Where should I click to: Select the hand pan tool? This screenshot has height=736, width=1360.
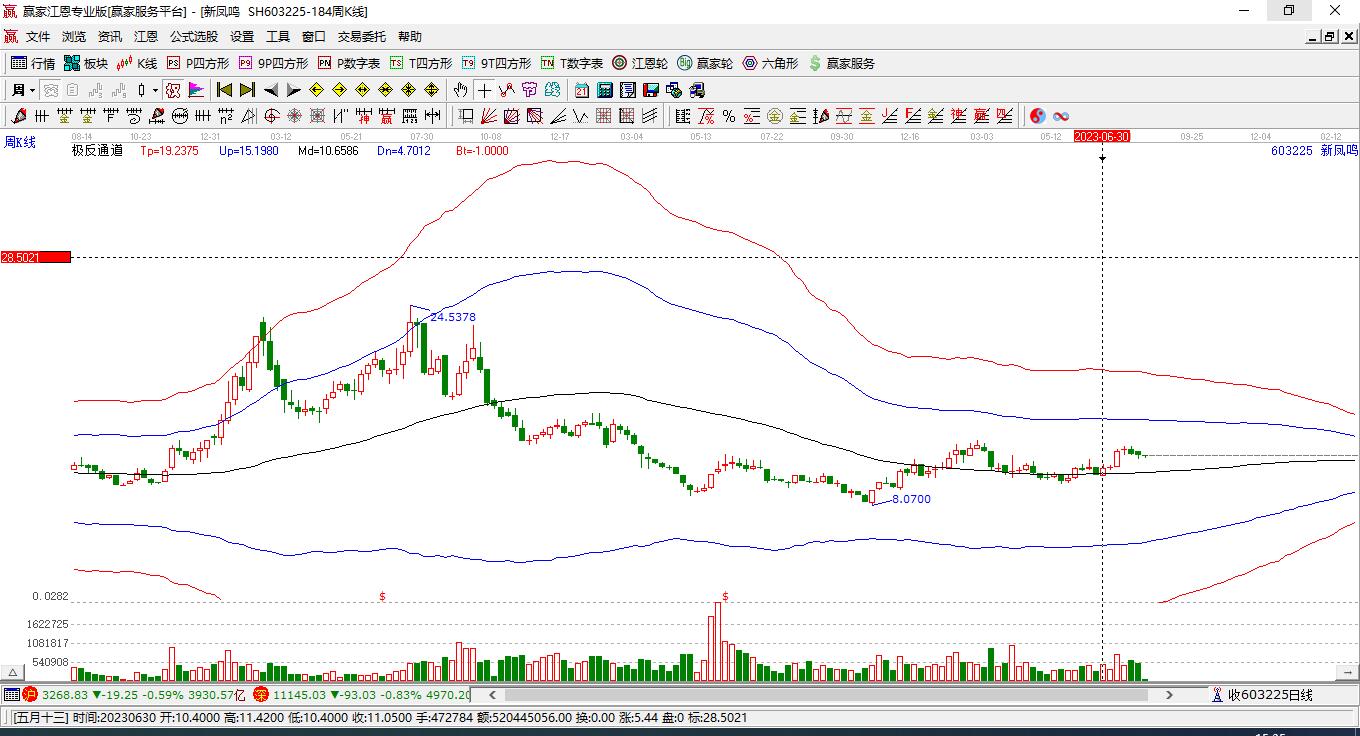tap(461, 90)
